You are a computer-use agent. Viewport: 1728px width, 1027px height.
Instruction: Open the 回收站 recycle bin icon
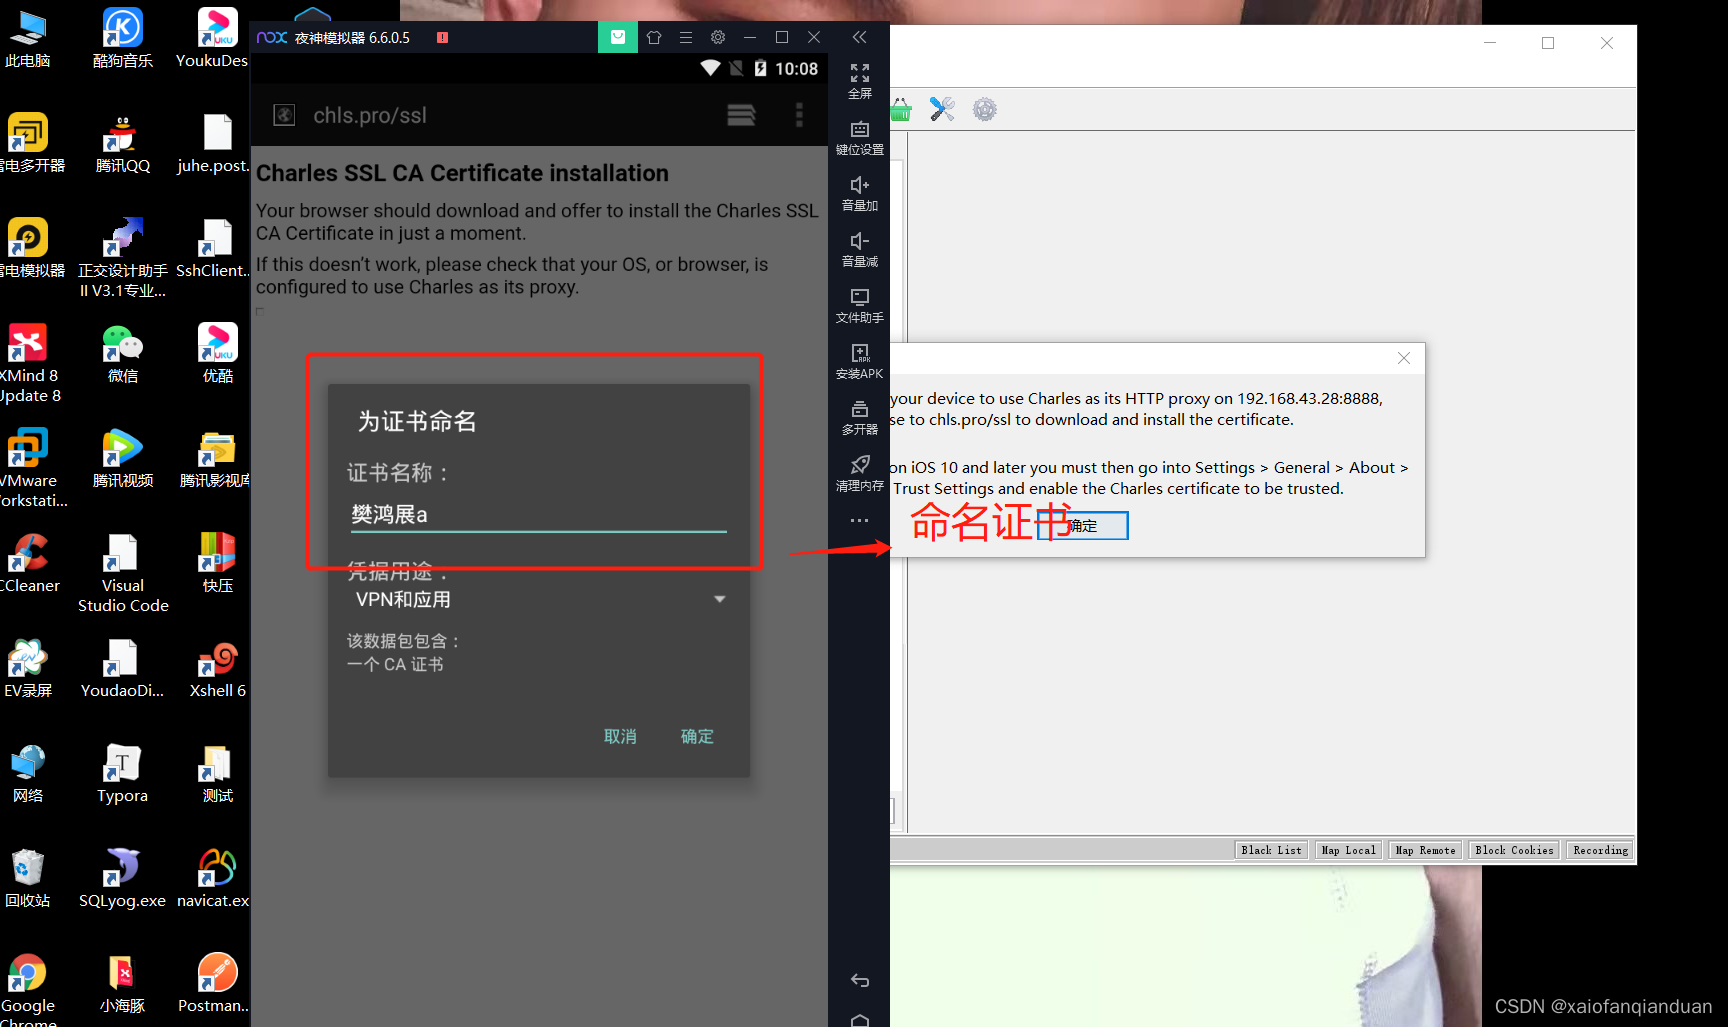coord(28,879)
